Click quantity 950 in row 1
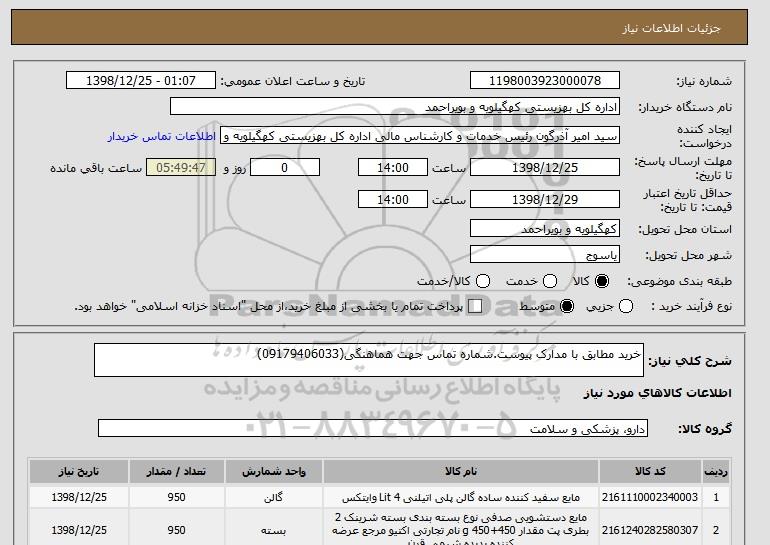The image size is (770, 545). tap(176, 497)
